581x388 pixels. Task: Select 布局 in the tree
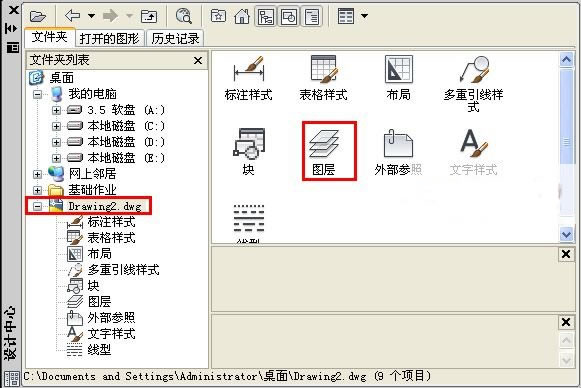tap(99, 254)
